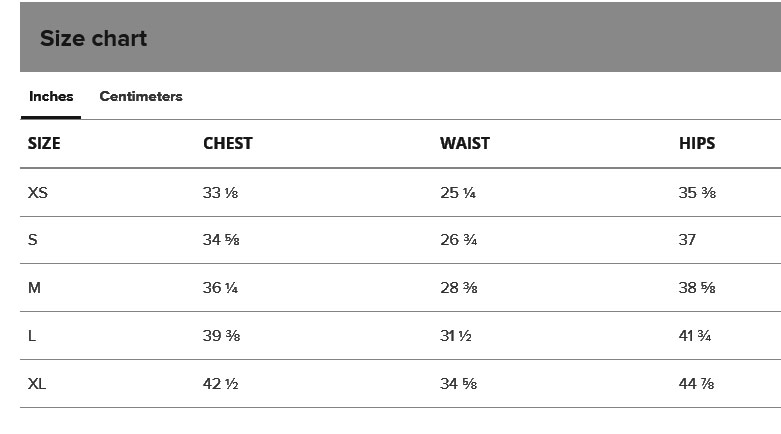Select the XL size row label
Screen dimensions: 781x434
37,384
